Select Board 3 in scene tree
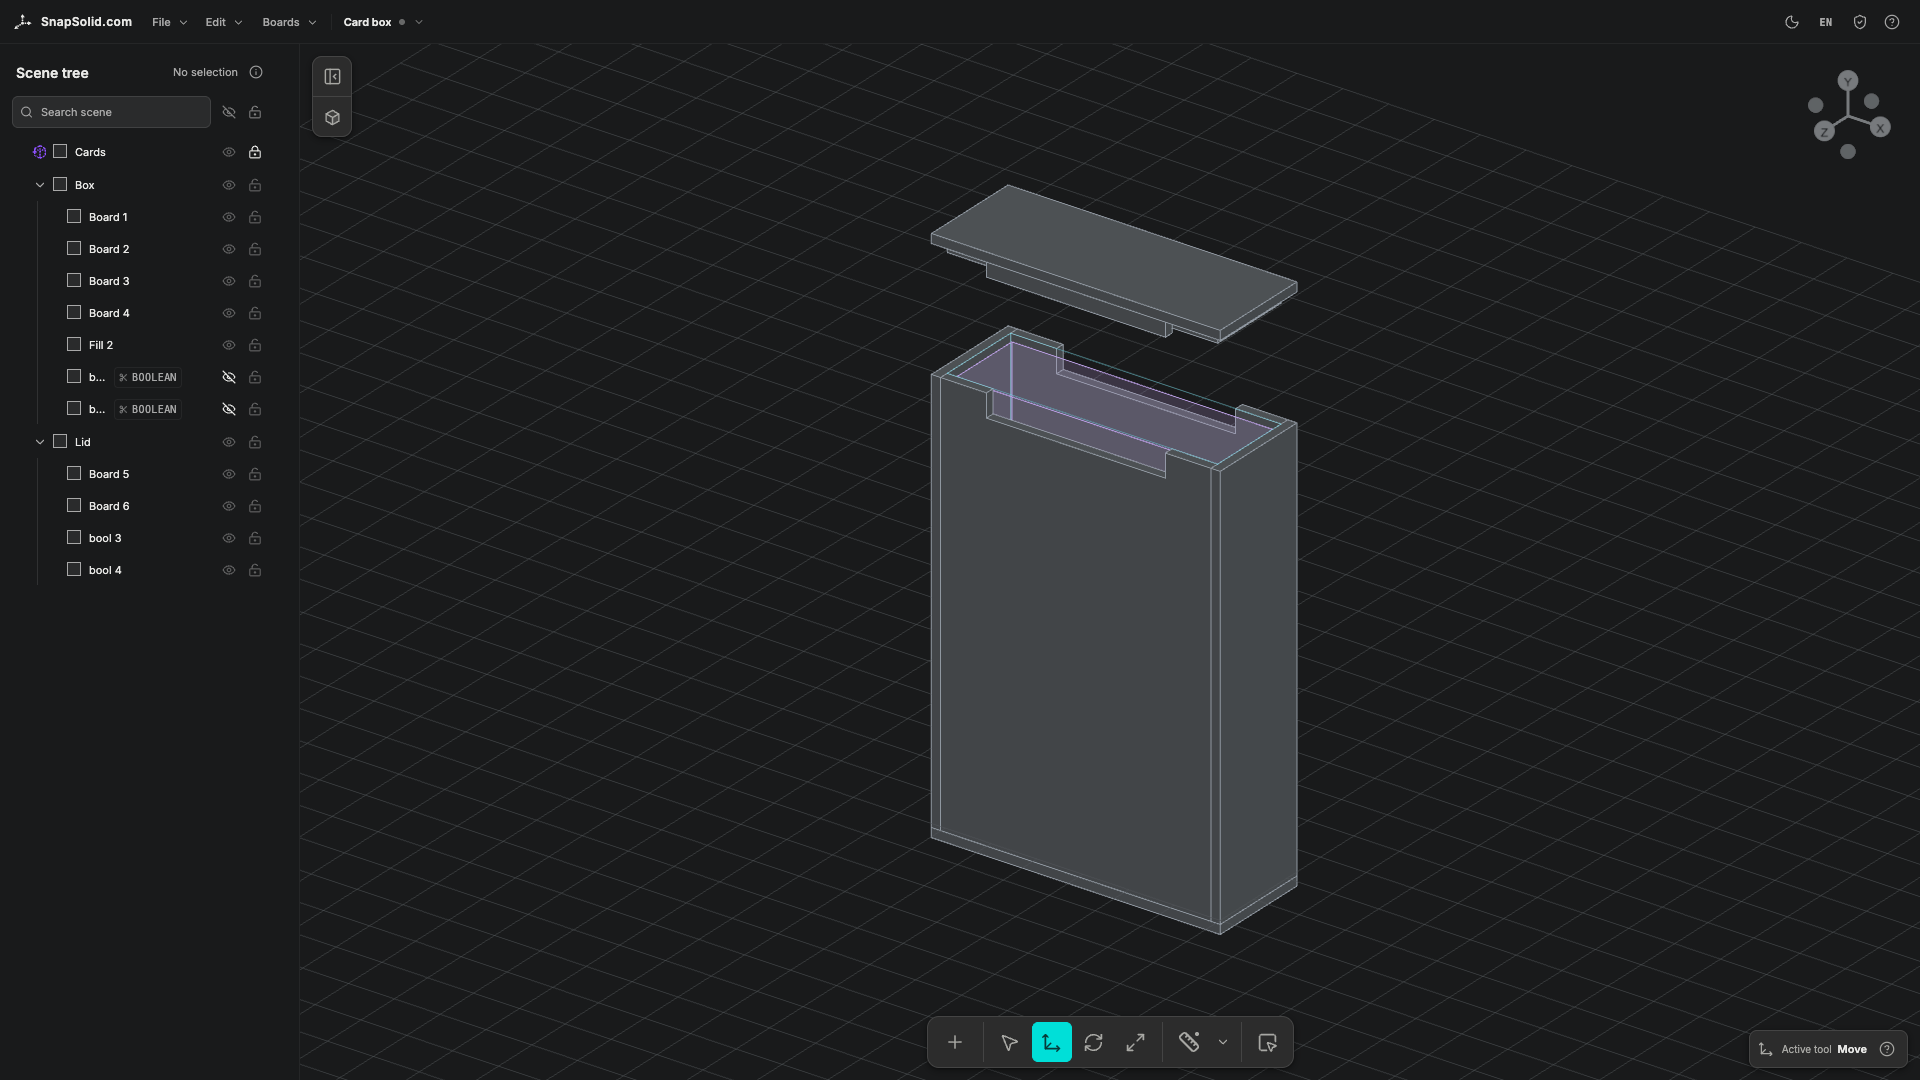The height and width of the screenshot is (1080, 1920). [109, 281]
